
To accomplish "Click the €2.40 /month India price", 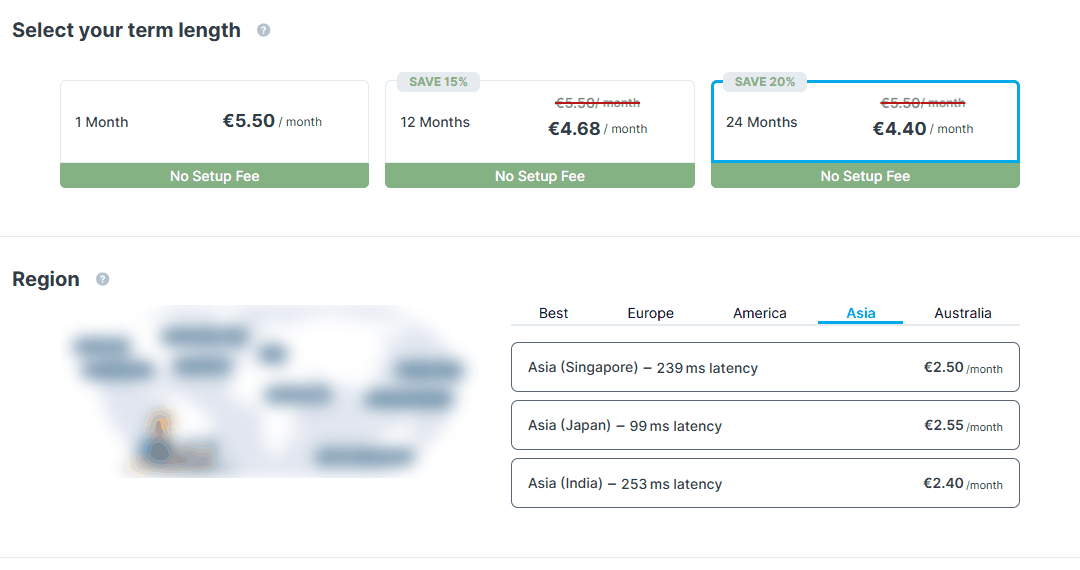I will coord(963,483).
